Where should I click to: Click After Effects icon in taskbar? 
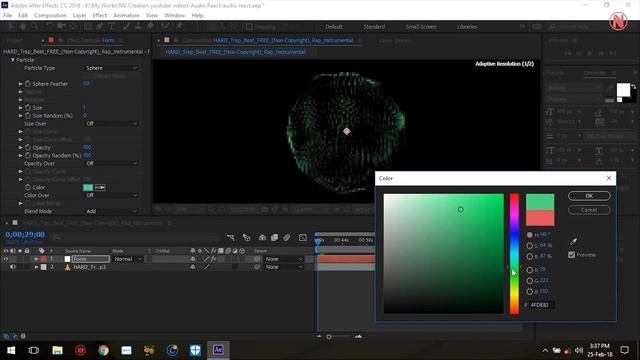click(218, 350)
